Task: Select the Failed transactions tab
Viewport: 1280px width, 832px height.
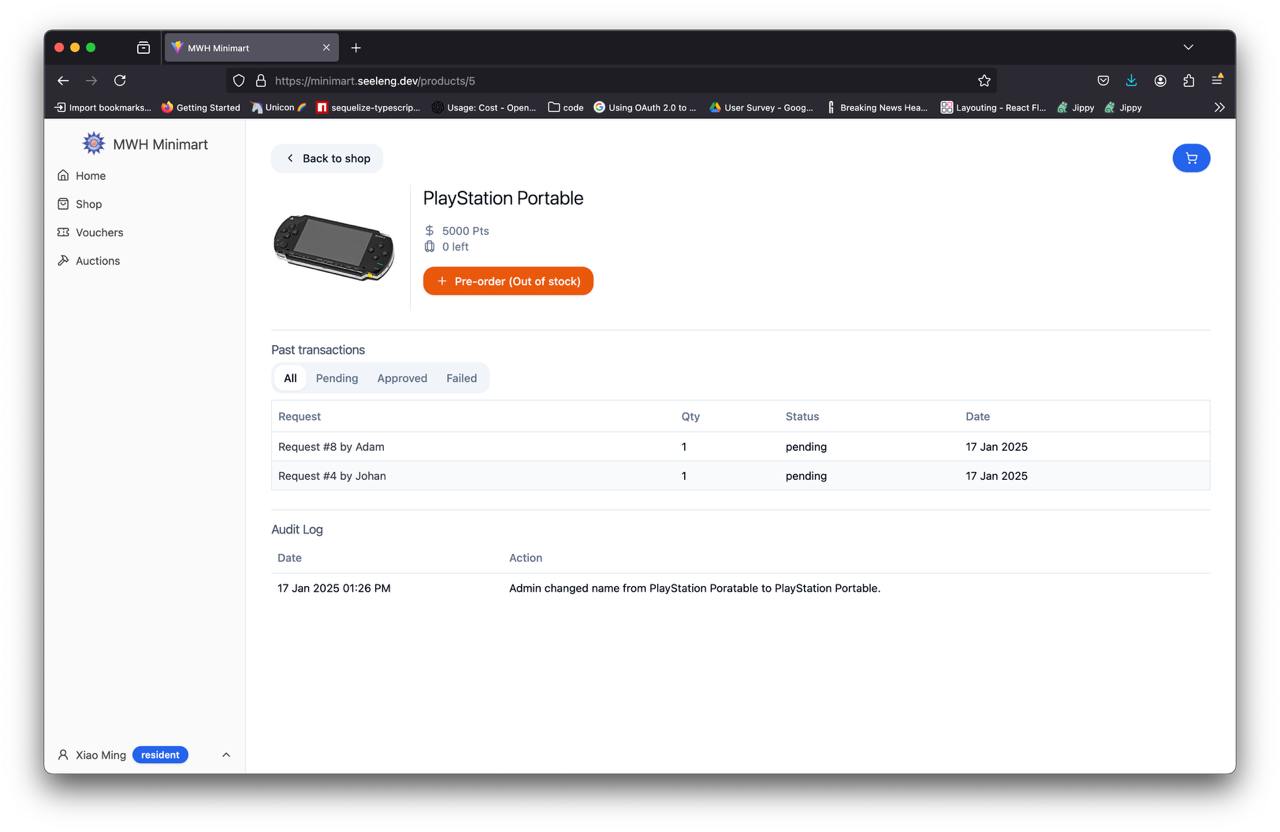Action: [461, 378]
